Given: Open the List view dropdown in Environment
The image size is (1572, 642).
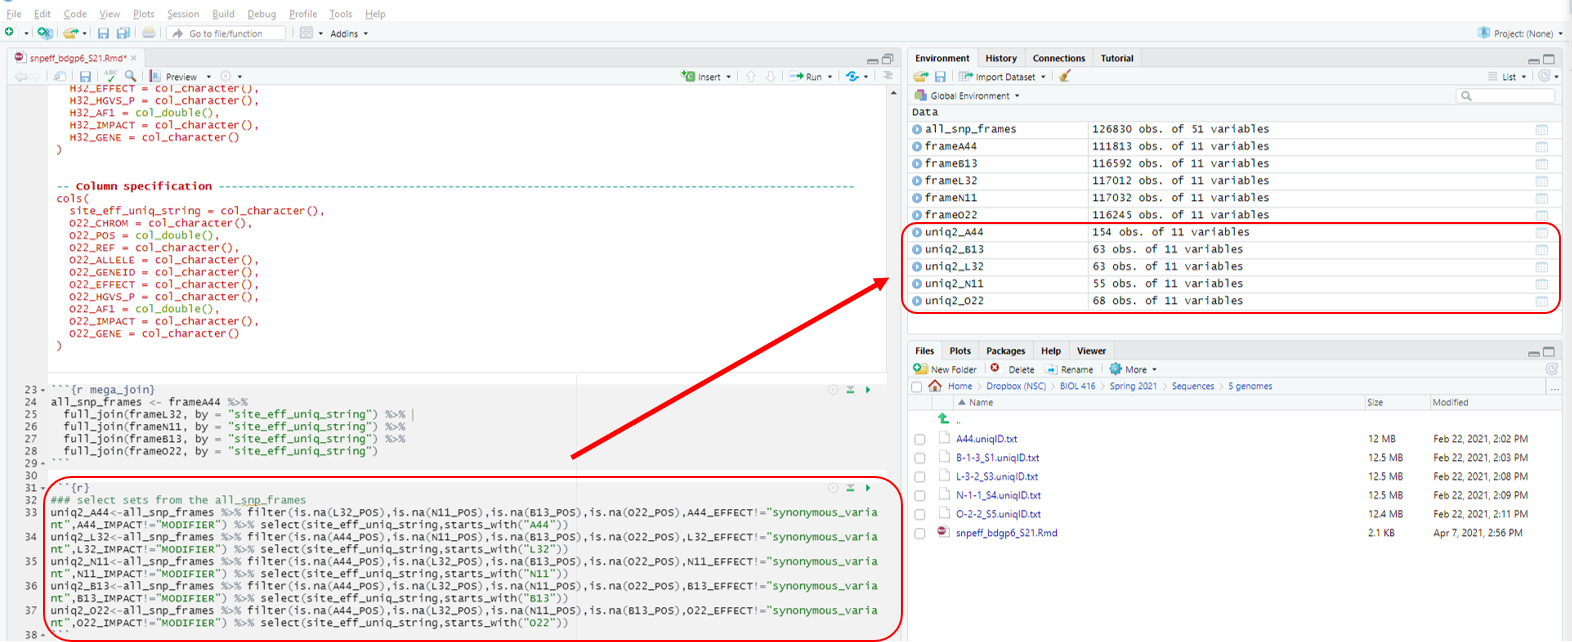Looking at the screenshot, I should pos(1507,77).
